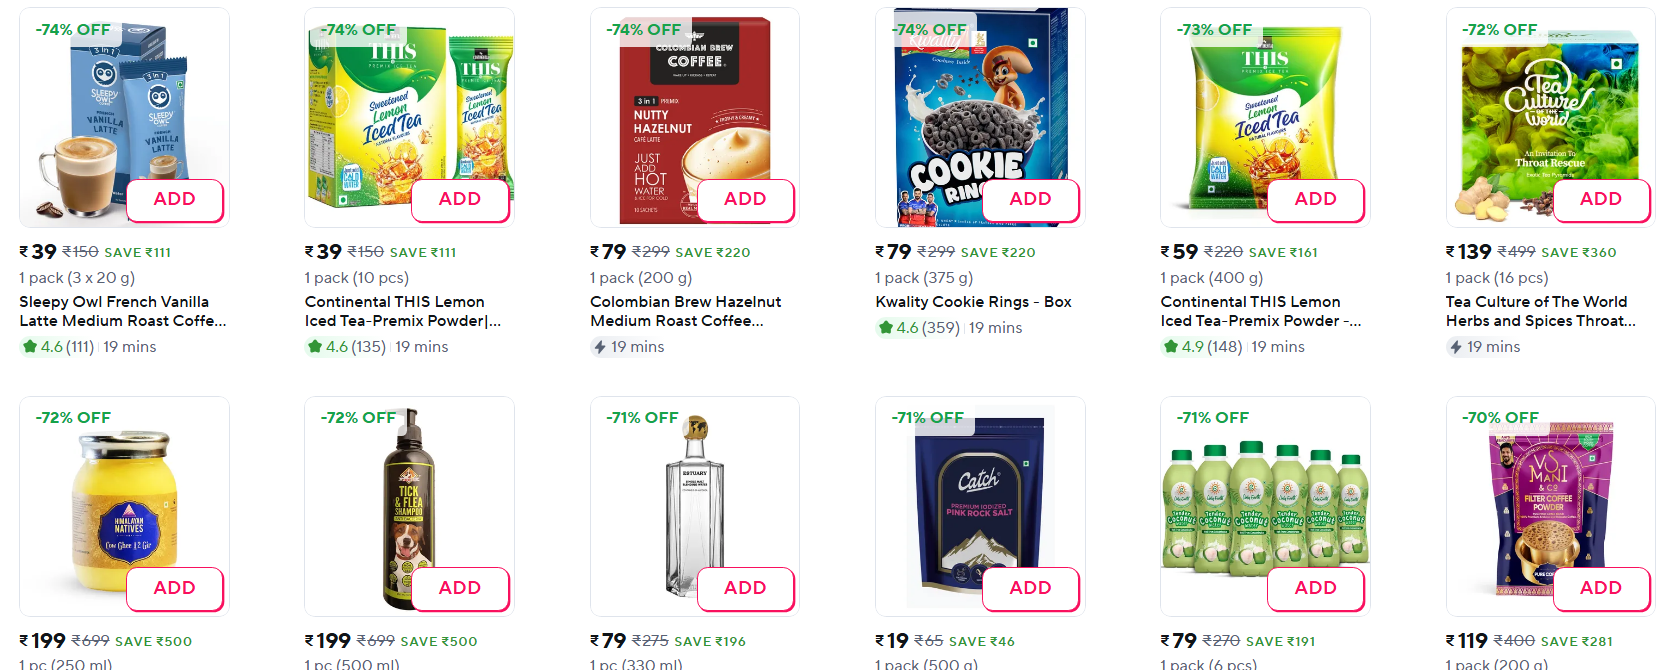This screenshot has width=1665, height=670.
Task: Click the star icon for Kwality Cookie Rings rating
Action: click(885, 328)
